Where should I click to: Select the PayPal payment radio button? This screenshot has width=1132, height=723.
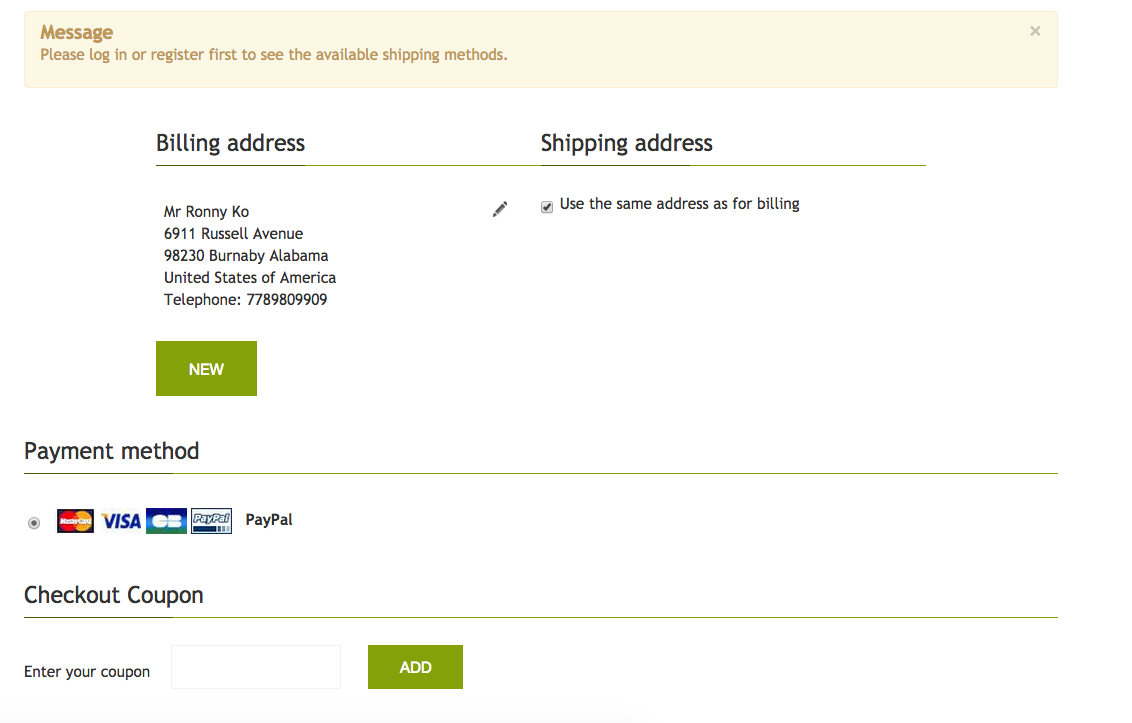point(35,522)
